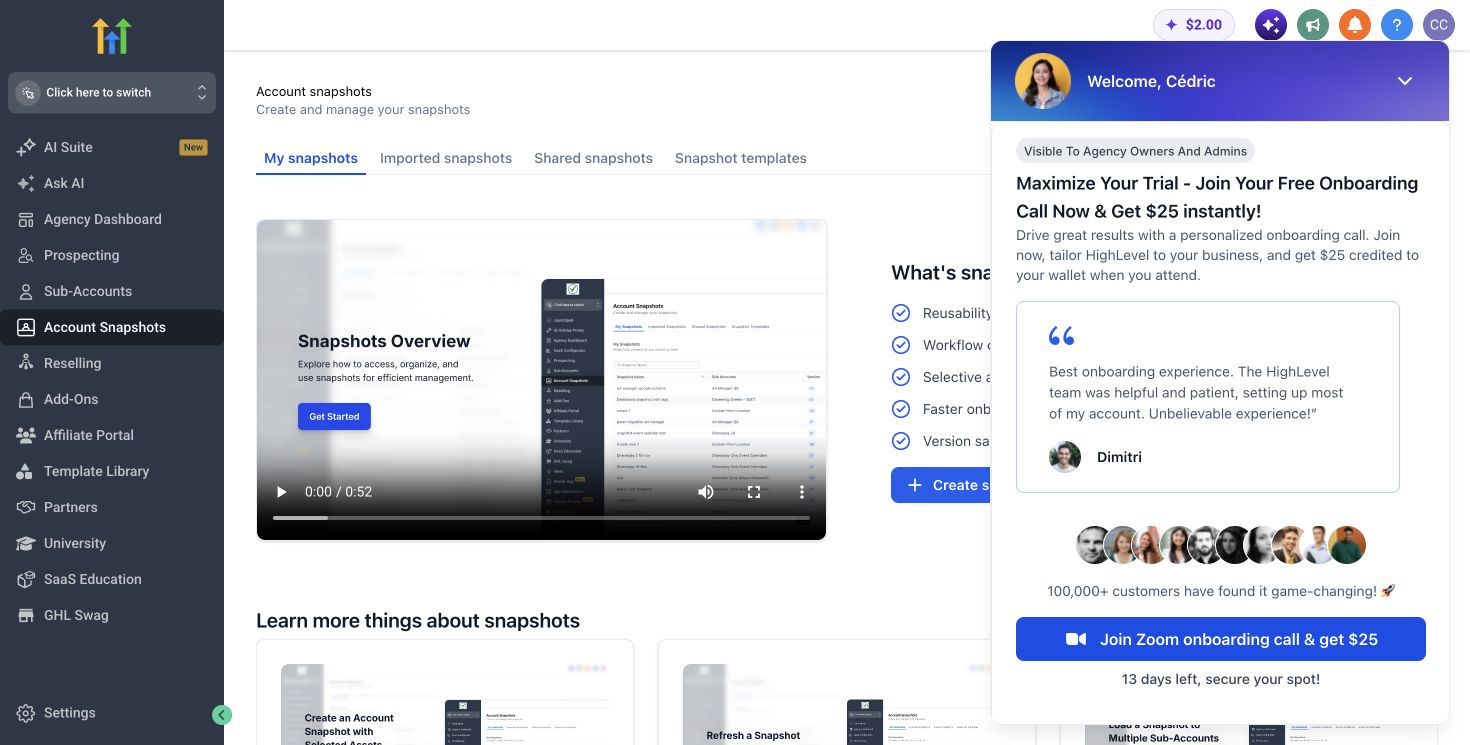This screenshot has width=1470, height=745.
Task: Mute the Snapshots Overview video
Action: 706,492
